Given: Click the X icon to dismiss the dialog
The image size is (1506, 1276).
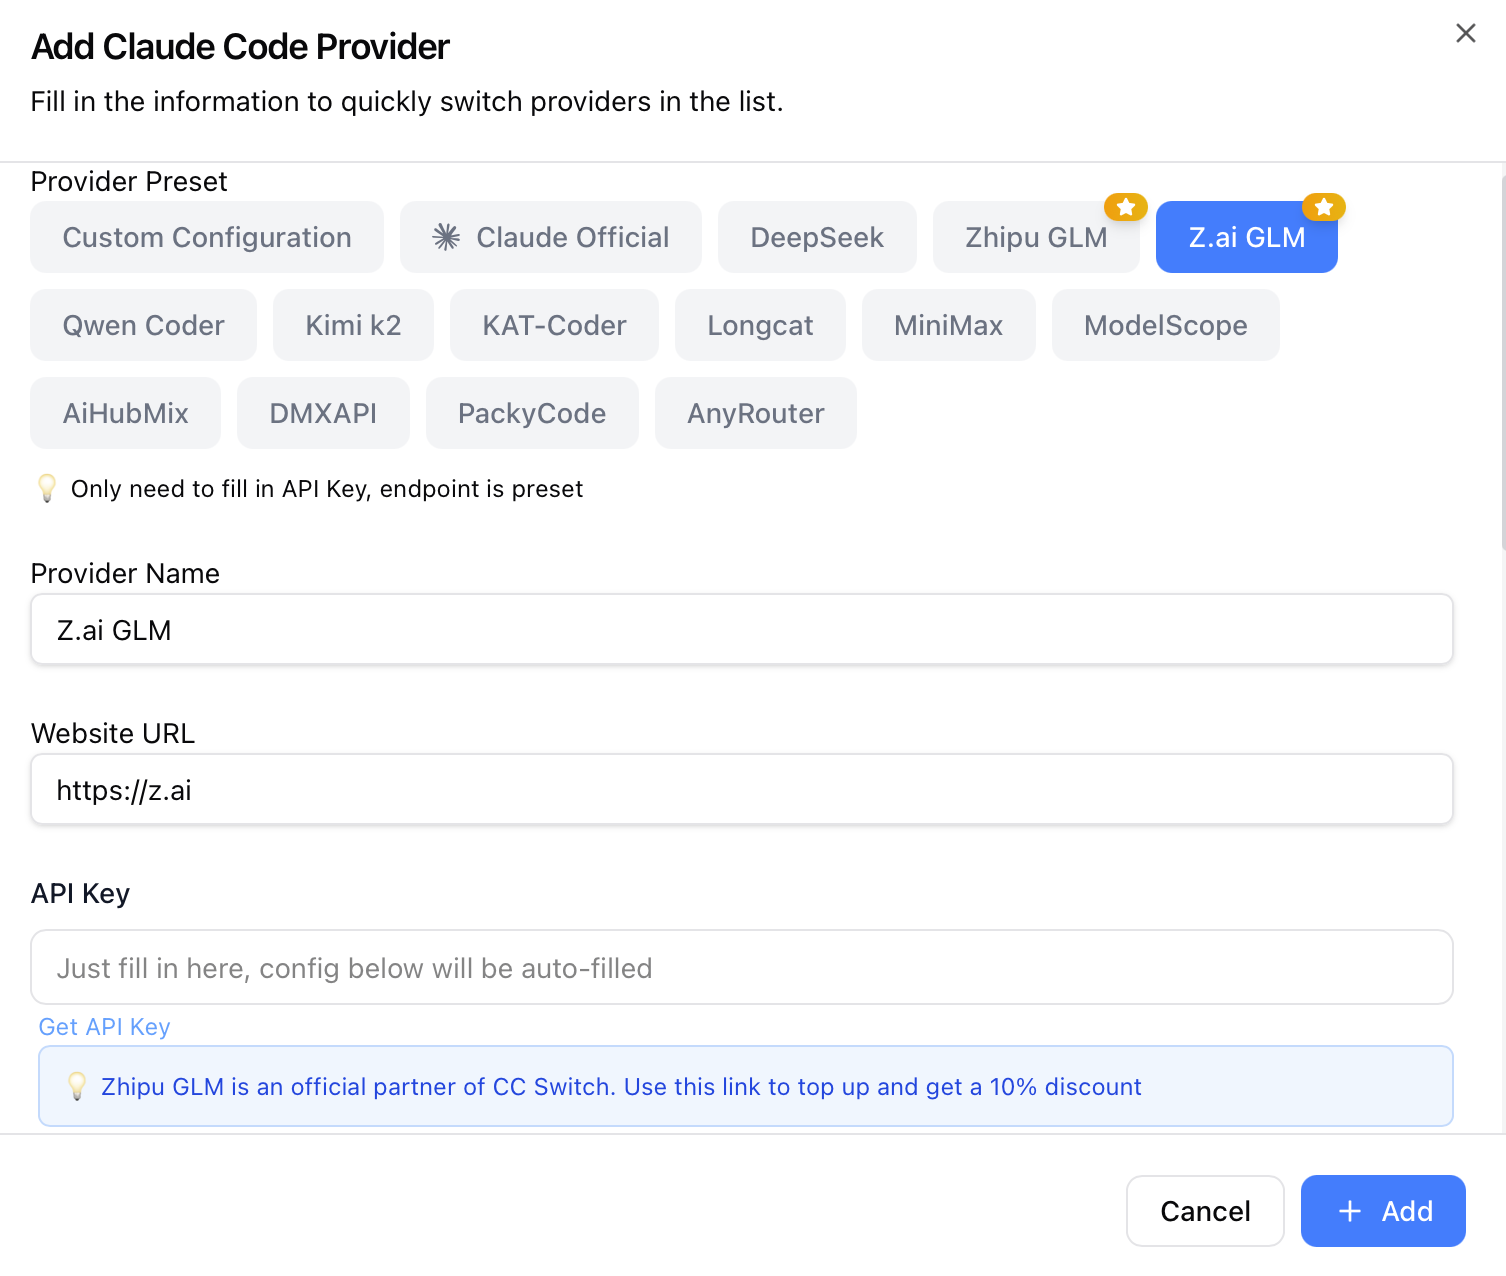Looking at the screenshot, I should [1465, 33].
